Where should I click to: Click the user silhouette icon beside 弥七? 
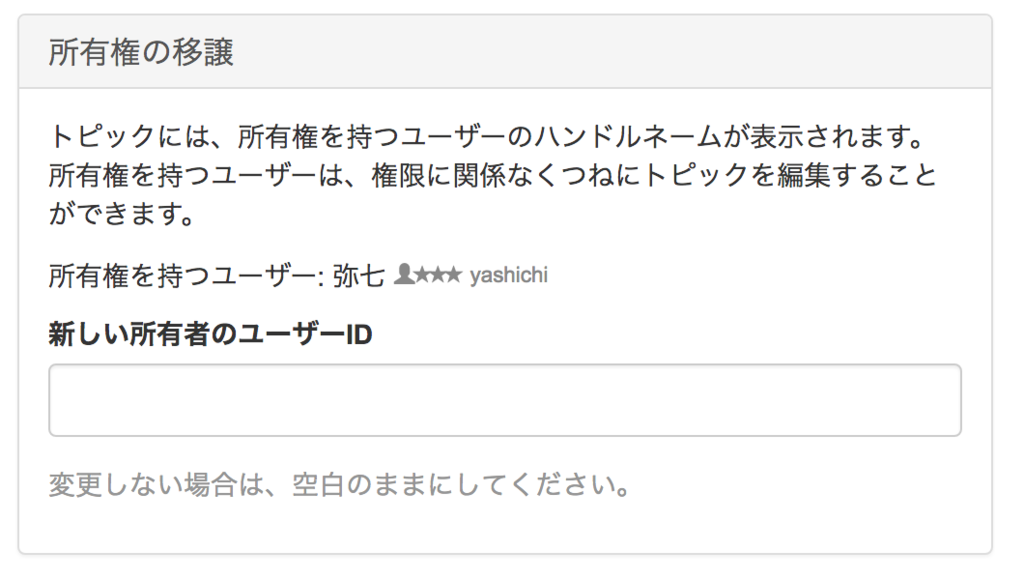coord(404,274)
